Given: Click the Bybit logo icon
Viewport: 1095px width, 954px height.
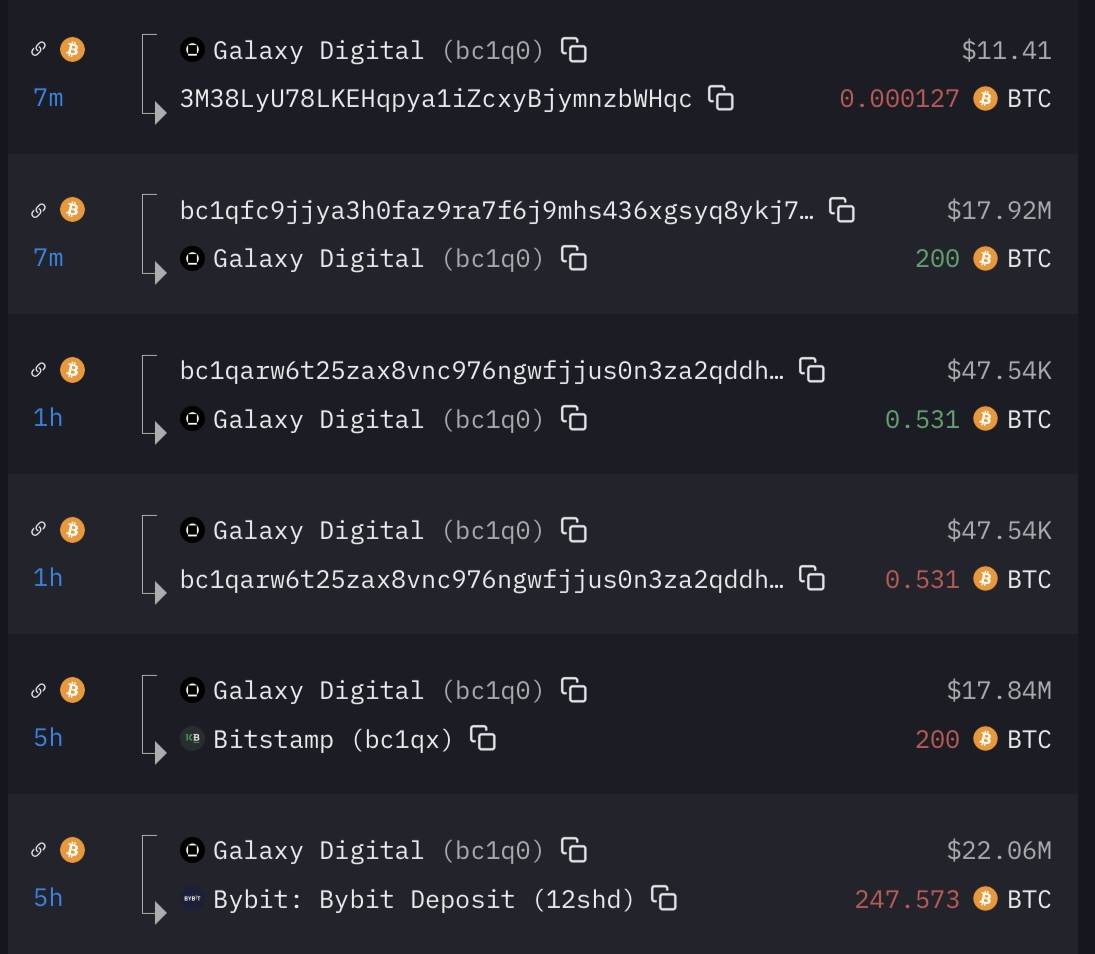Looking at the screenshot, I should click(192, 898).
